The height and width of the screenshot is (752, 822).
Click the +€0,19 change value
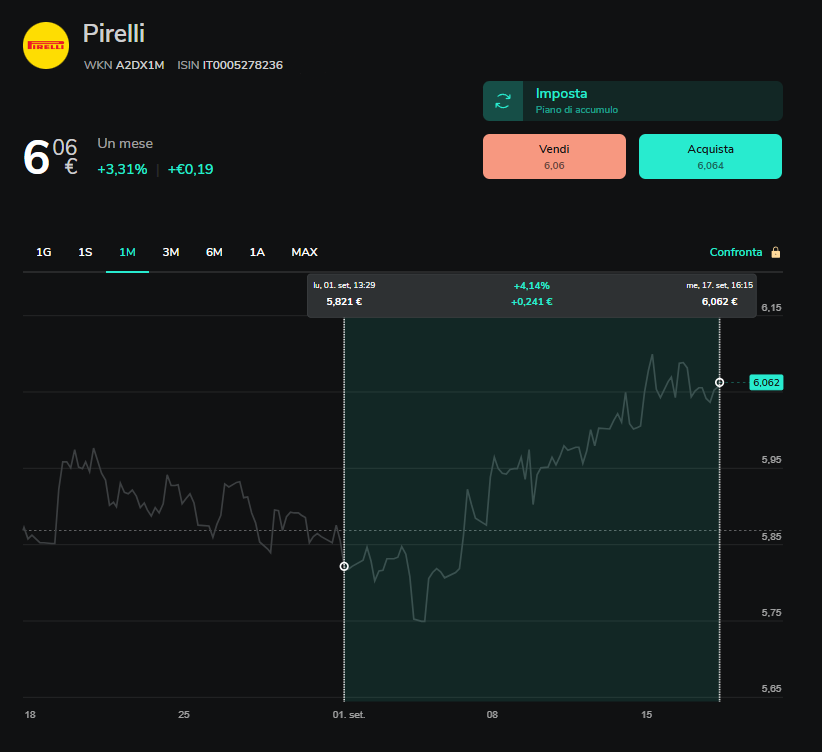pos(190,169)
